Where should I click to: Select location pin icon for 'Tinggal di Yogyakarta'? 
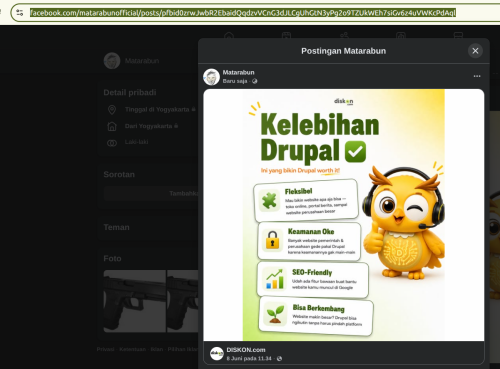coord(112,110)
